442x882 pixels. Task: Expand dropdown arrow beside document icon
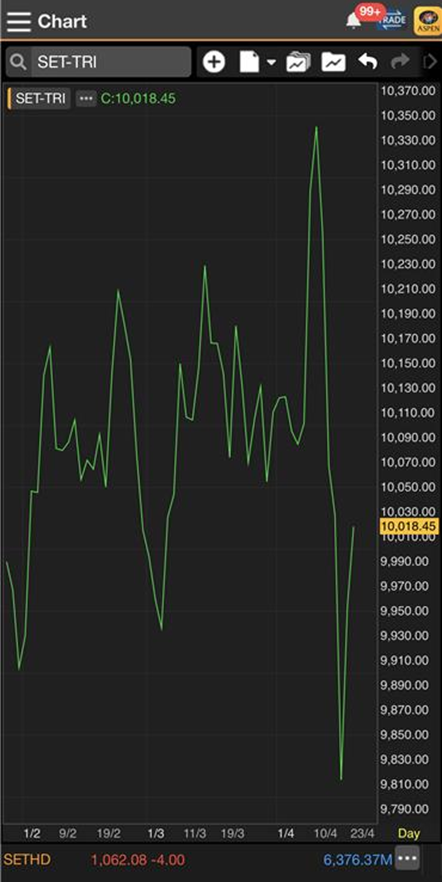271,62
